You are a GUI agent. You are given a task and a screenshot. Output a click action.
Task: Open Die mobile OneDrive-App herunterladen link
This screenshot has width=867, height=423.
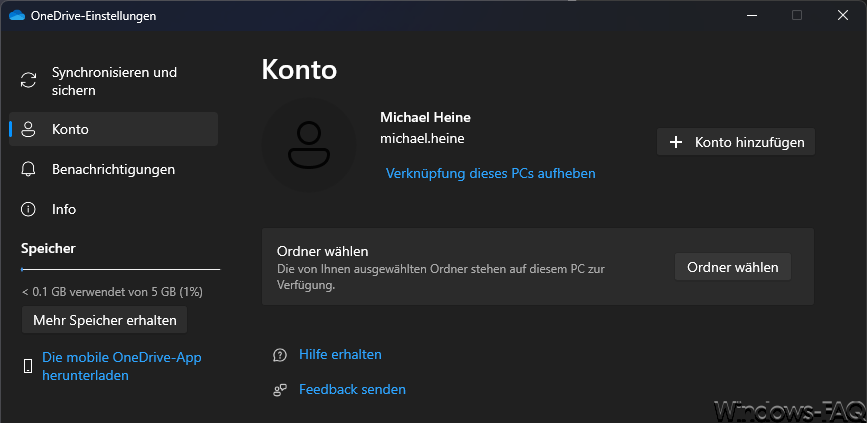click(122, 366)
